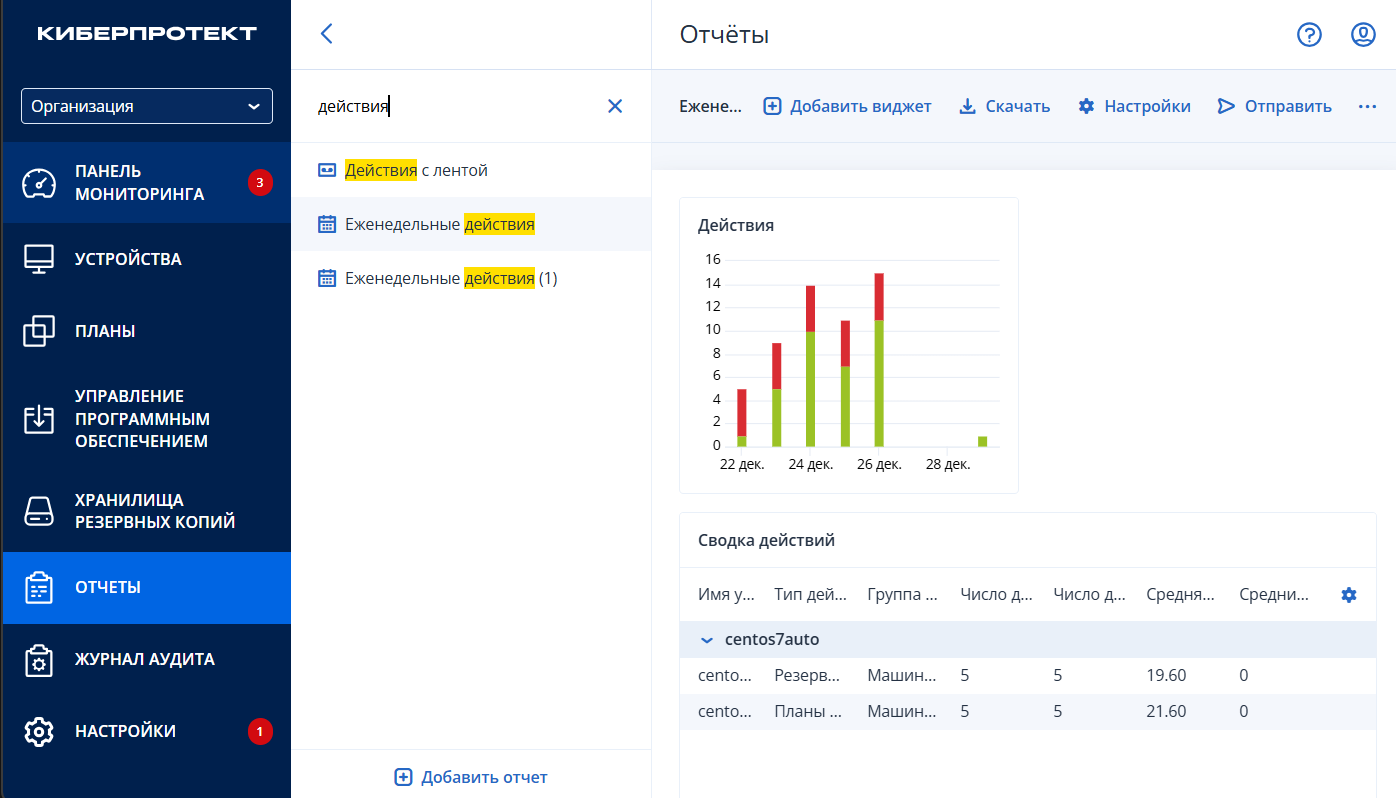The height and width of the screenshot is (798, 1396).
Task: Click the Устройства monitor icon
Action: 39,259
